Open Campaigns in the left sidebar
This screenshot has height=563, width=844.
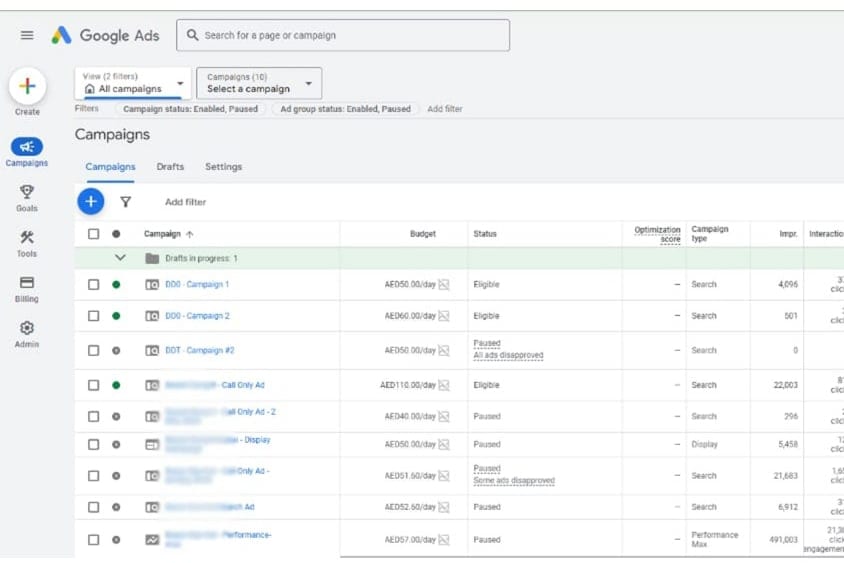[27, 152]
